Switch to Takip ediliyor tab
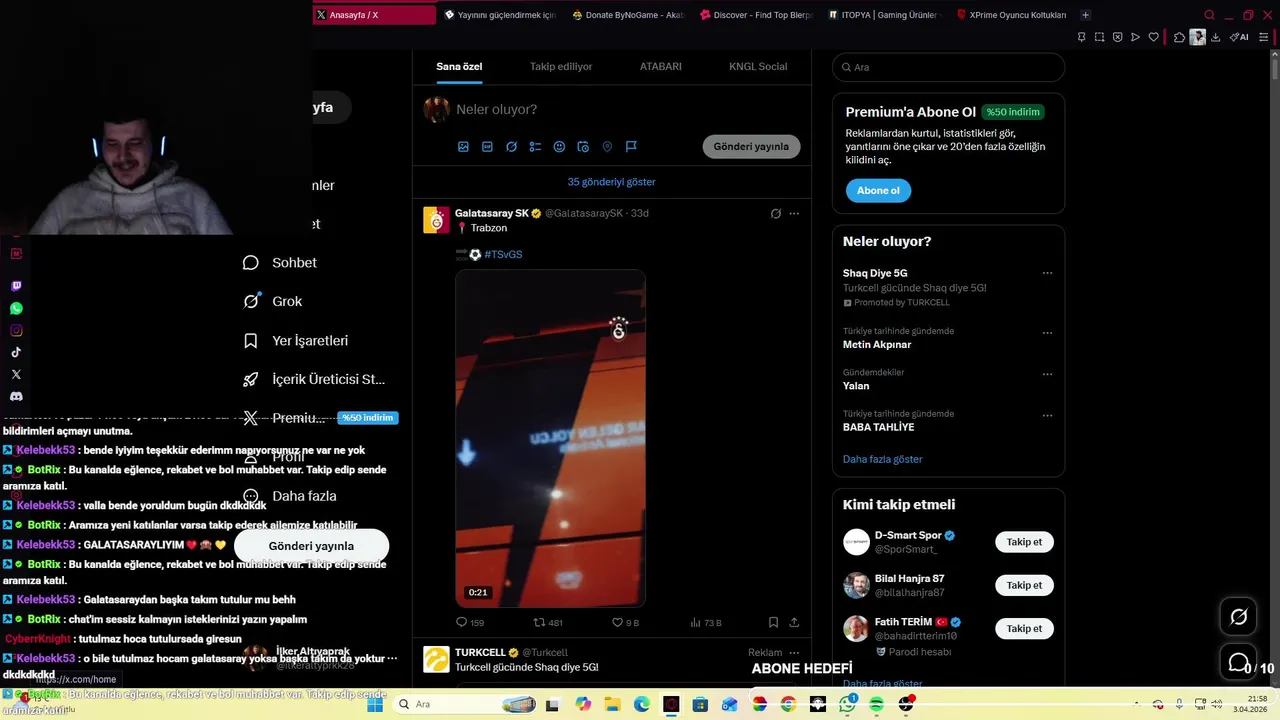This screenshot has width=1280, height=720. 561,66
